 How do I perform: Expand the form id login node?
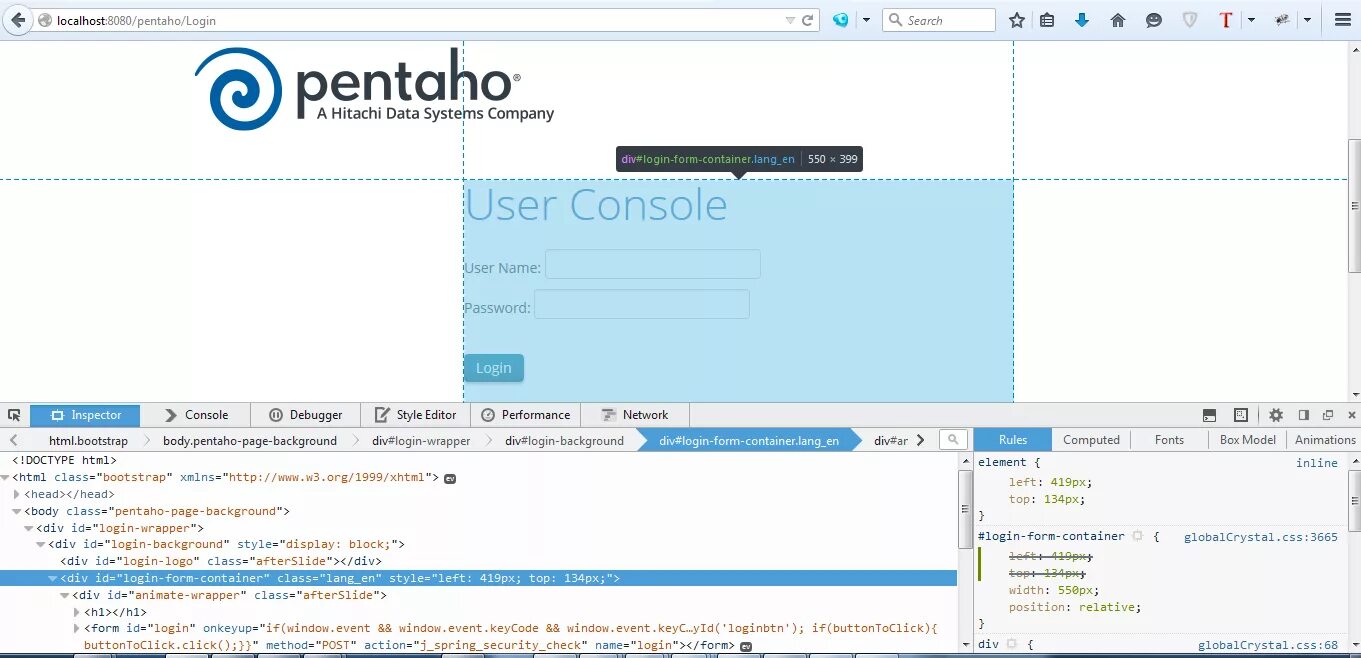pos(77,629)
